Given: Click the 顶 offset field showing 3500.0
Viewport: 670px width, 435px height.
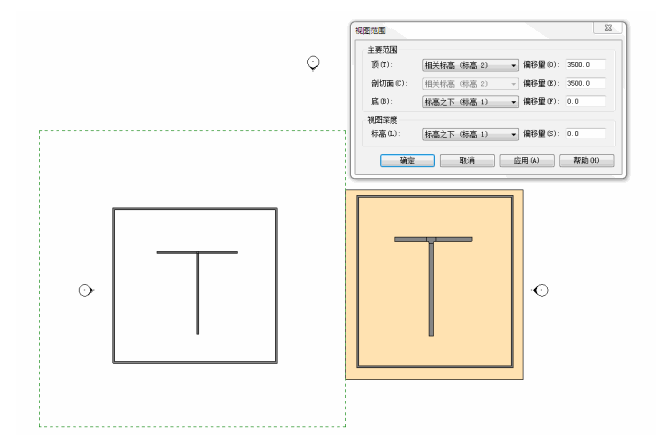Looking at the screenshot, I should pos(585,64).
